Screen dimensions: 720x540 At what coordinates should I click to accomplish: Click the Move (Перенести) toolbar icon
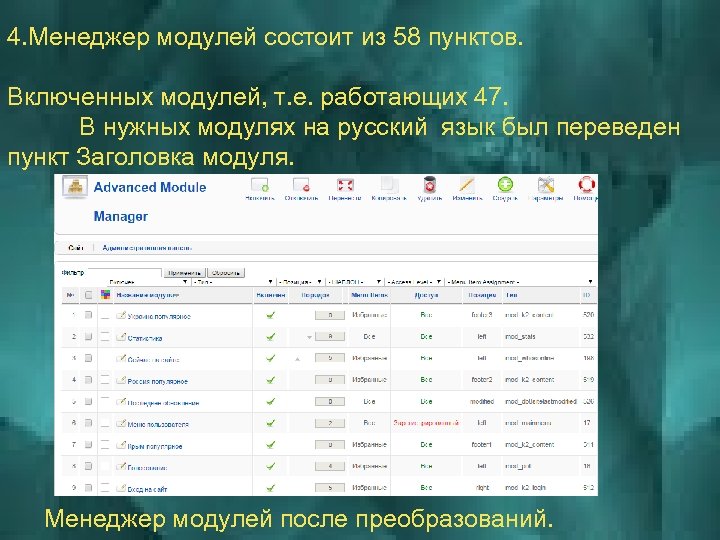pyautogui.click(x=345, y=185)
